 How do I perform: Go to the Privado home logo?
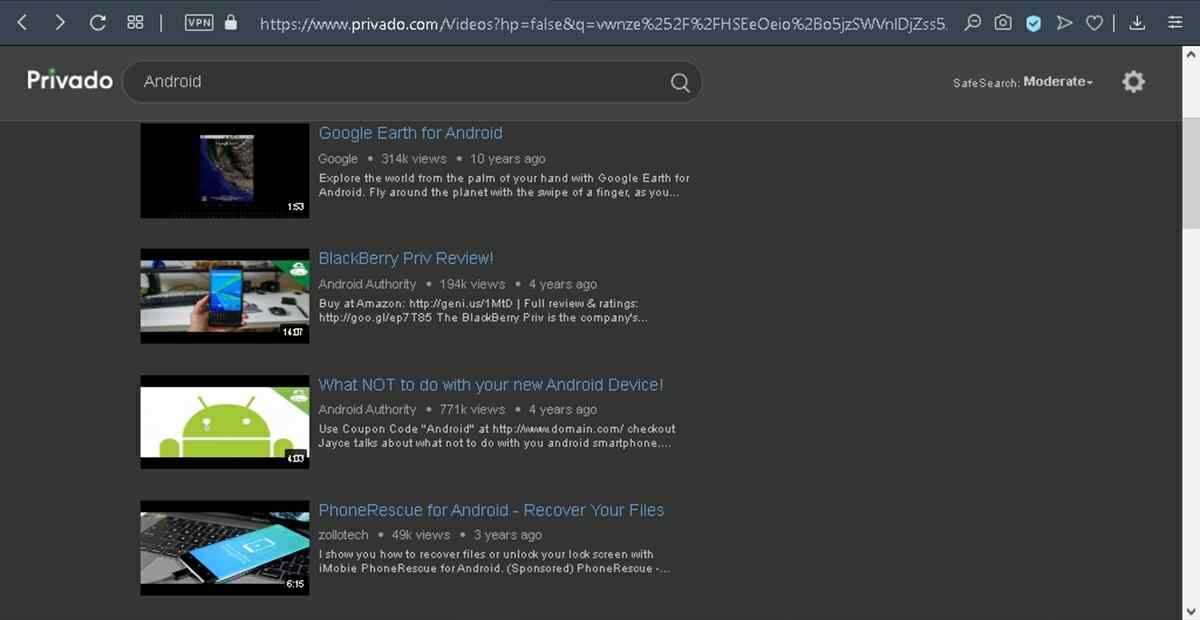(70, 81)
